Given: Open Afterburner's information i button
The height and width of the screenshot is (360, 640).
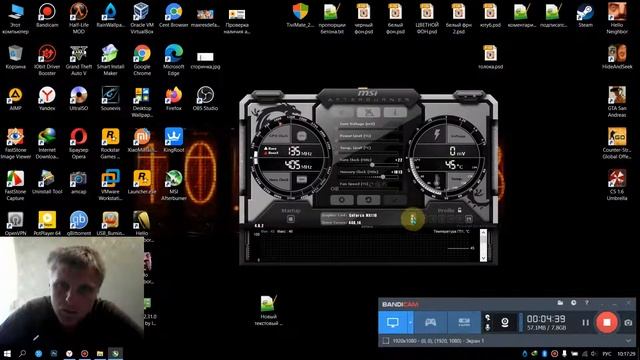Looking at the screenshot, I should (x=395, y=112).
